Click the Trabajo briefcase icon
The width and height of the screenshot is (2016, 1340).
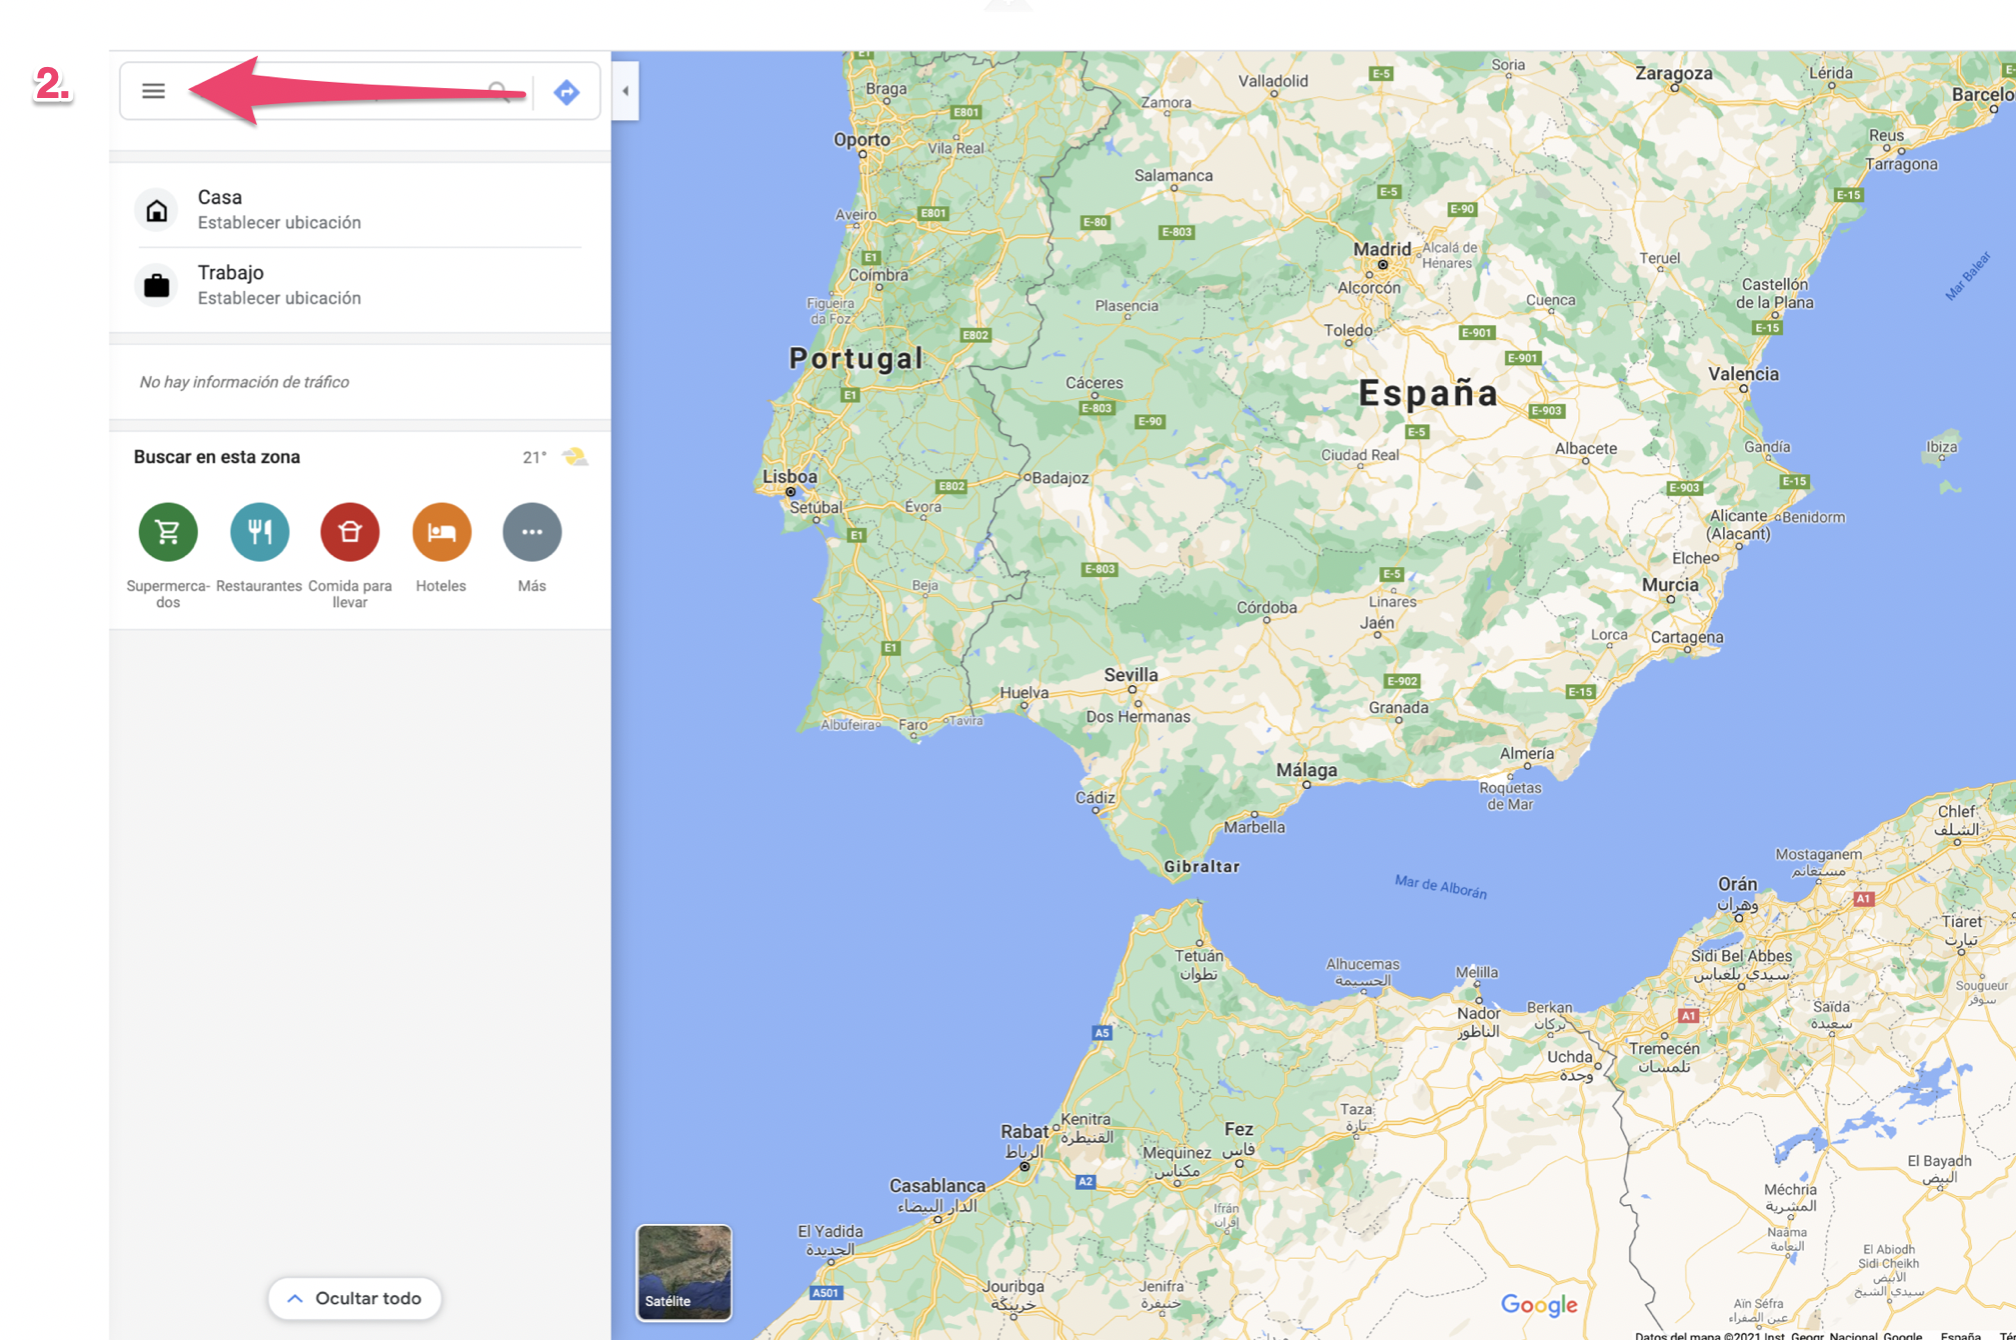[157, 285]
